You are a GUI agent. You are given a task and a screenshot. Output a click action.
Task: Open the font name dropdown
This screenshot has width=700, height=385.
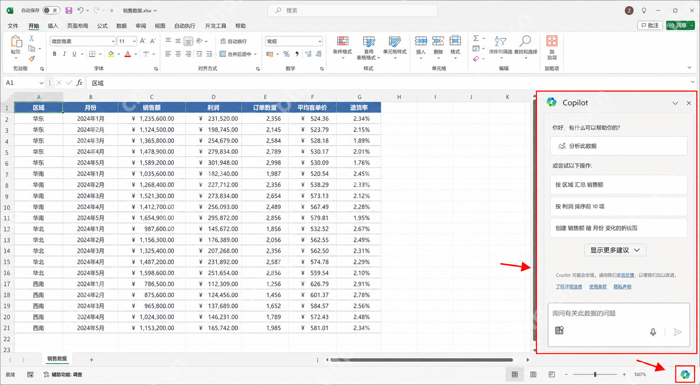[x=113, y=41]
